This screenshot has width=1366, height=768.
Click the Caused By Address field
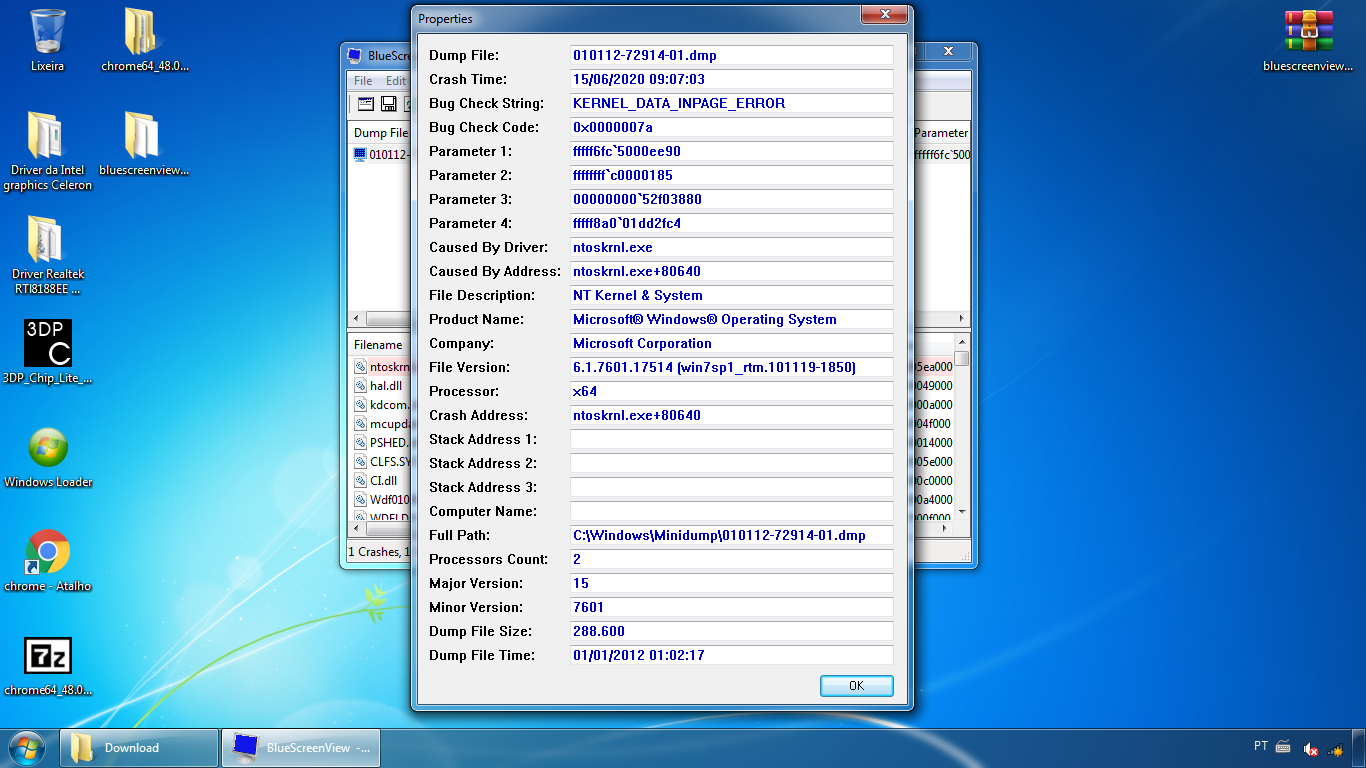pos(732,271)
